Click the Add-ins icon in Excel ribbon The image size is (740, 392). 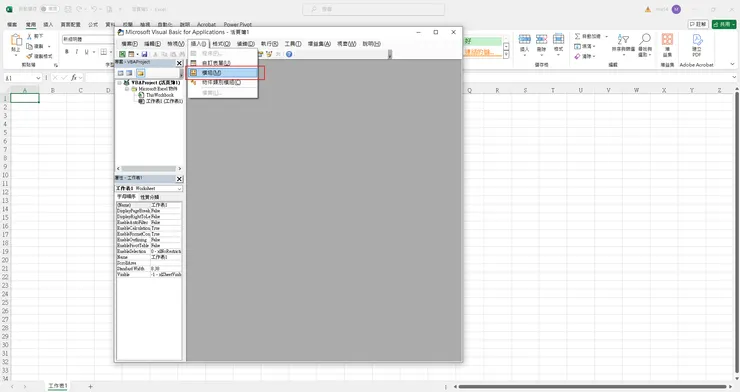(667, 39)
